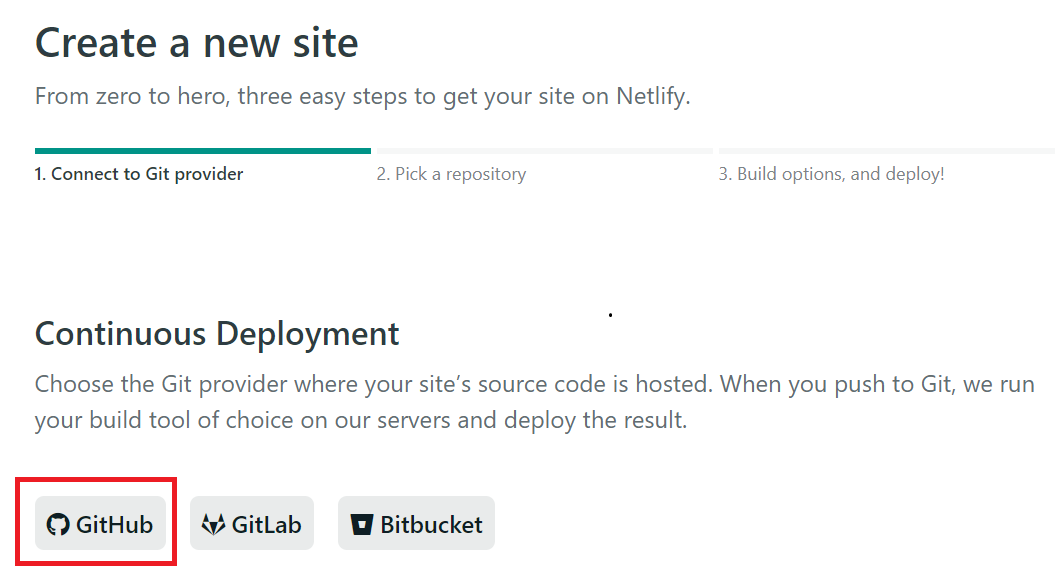This screenshot has height=584, width=1062.
Task: Open step 2: Pick a repository
Action: [452, 173]
